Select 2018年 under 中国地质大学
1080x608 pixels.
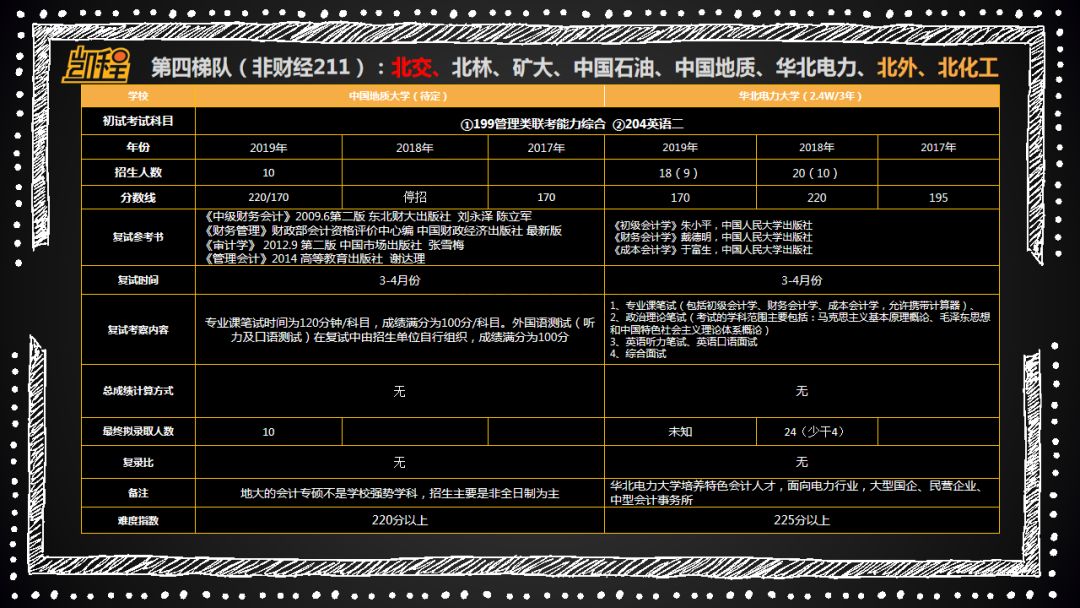[x=415, y=147]
